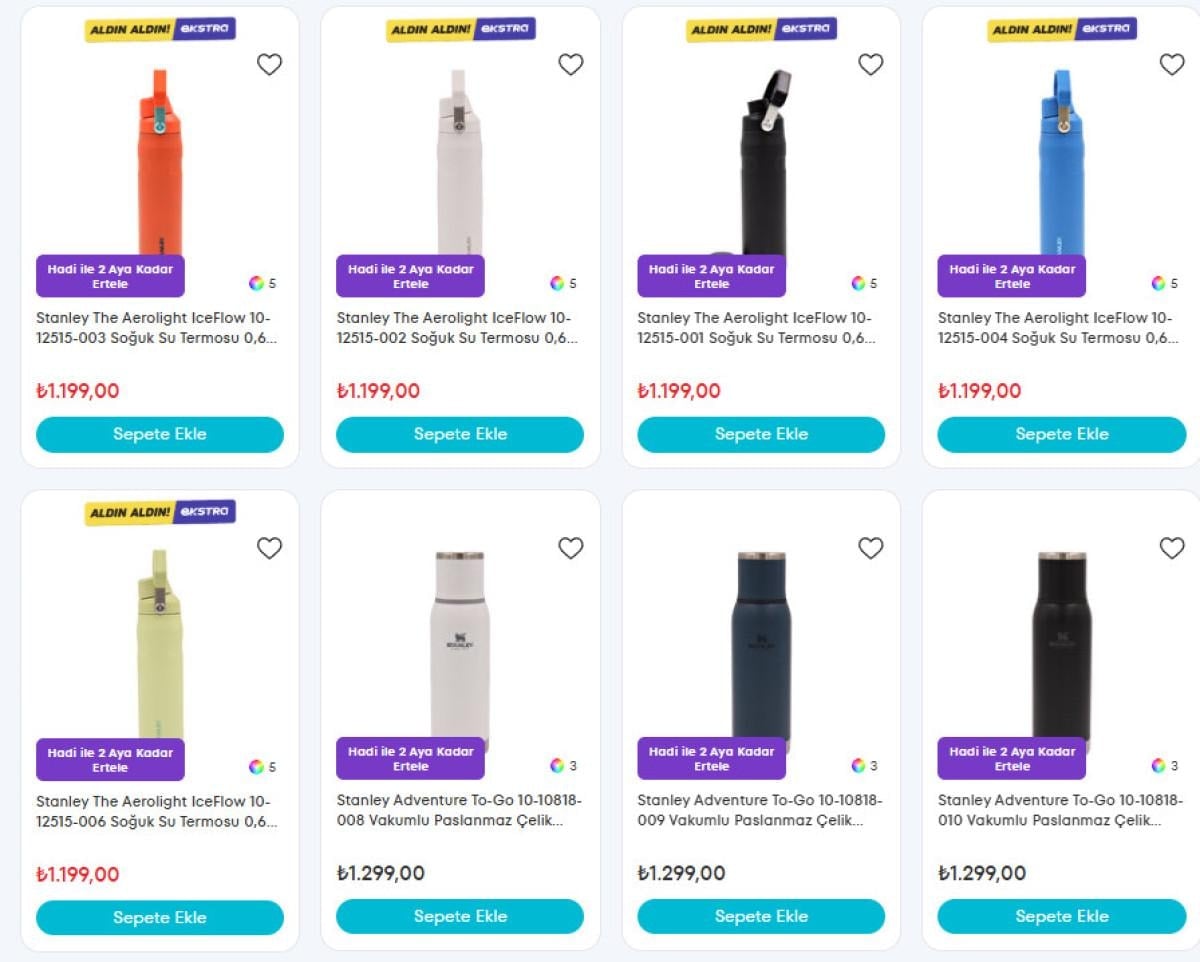This screenshot has height=962, width=1200.
Task: Favorite the blue Aerolight 10-12515-004 bottle
Action: pyautogui.click(x=1171, y=65)
